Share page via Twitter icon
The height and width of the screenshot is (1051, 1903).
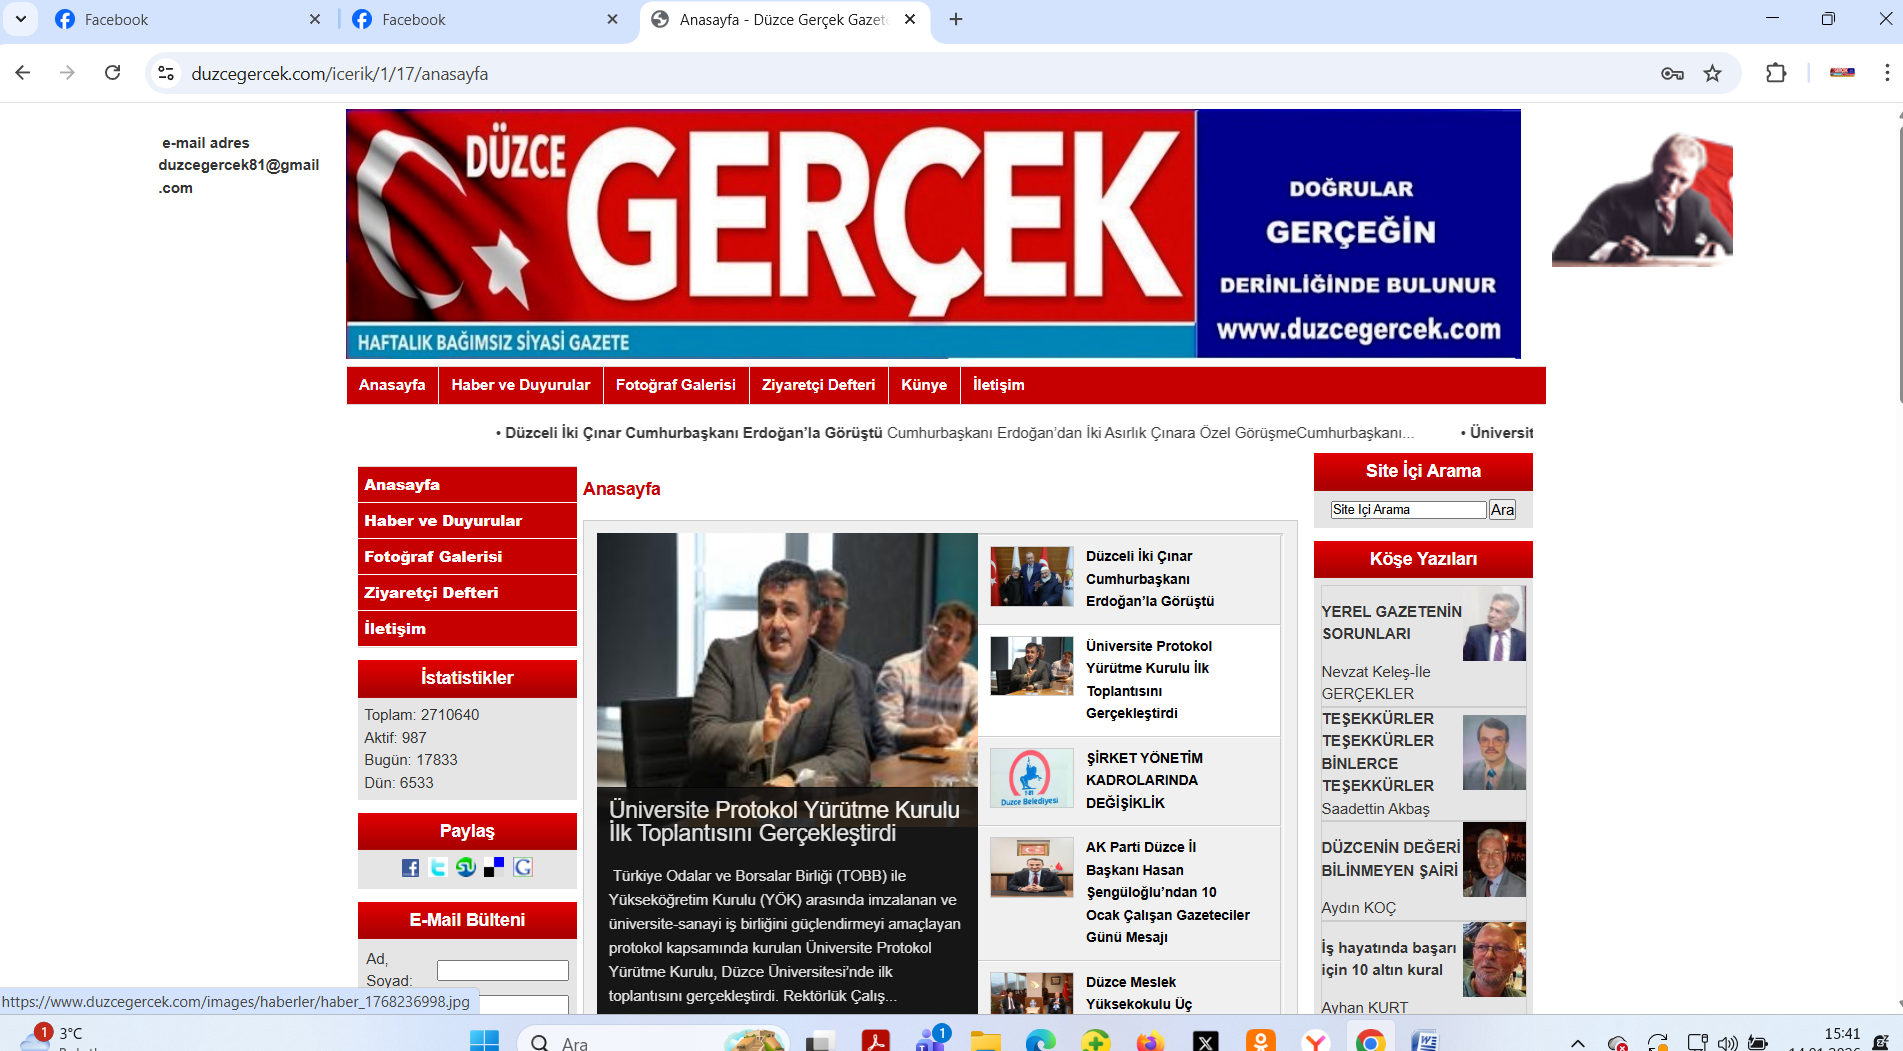pyautogui.click(x=438, y=868)
